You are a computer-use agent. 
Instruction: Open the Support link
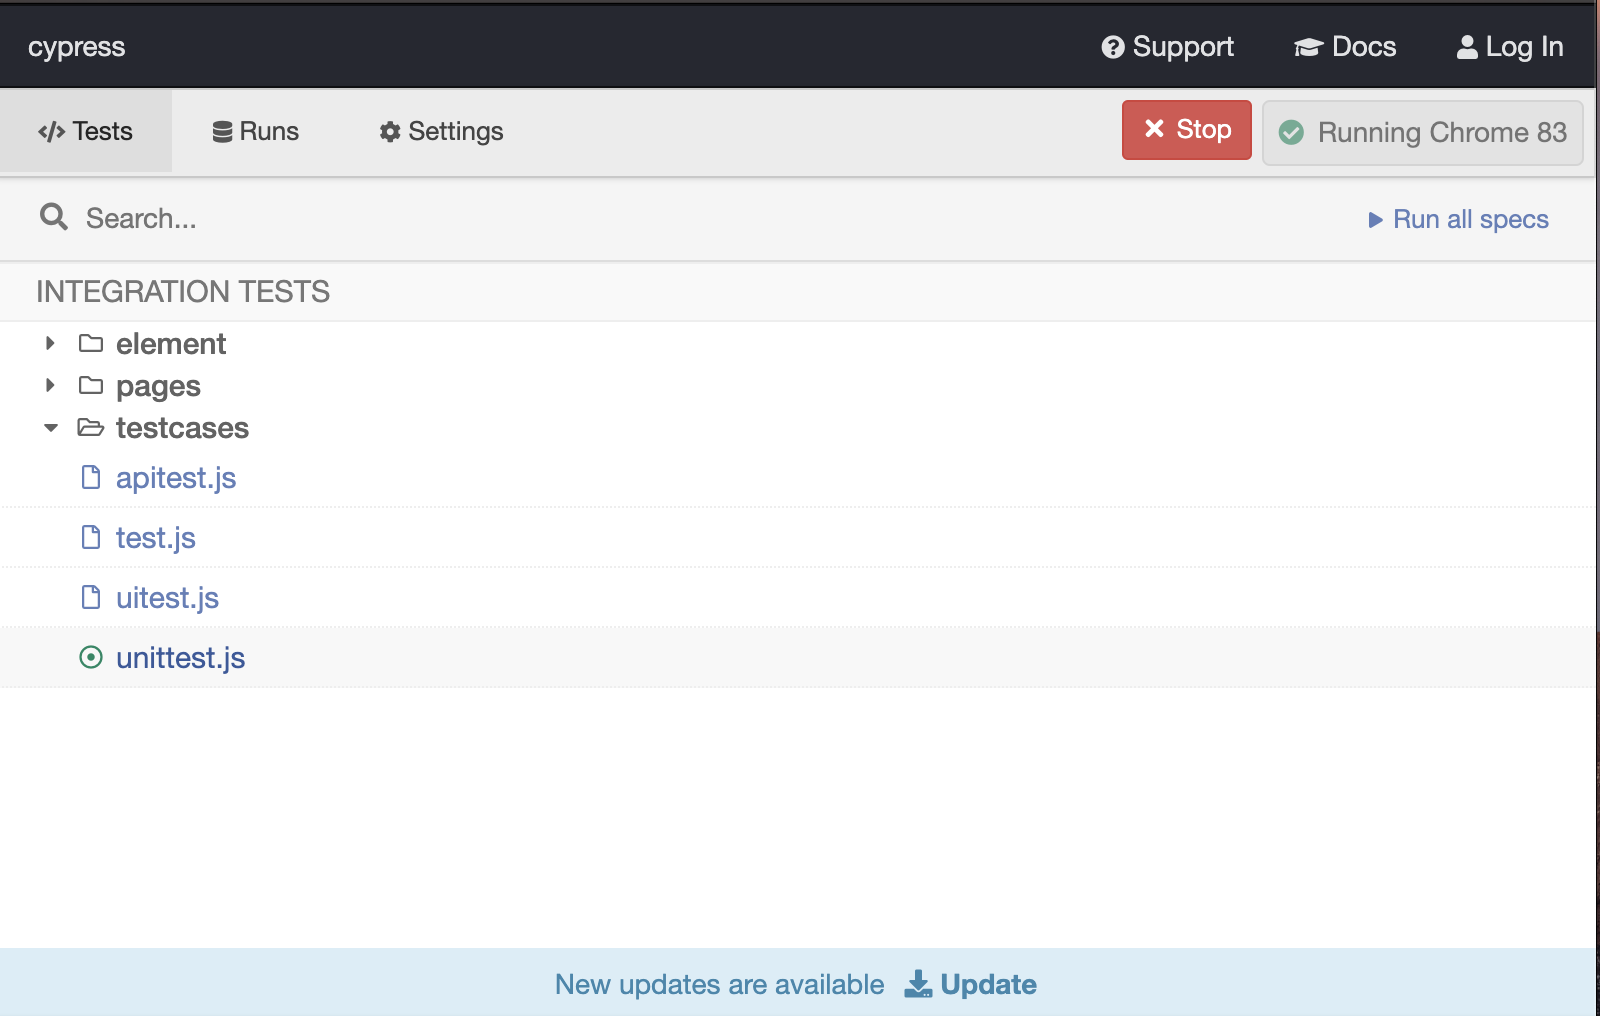1167,47
